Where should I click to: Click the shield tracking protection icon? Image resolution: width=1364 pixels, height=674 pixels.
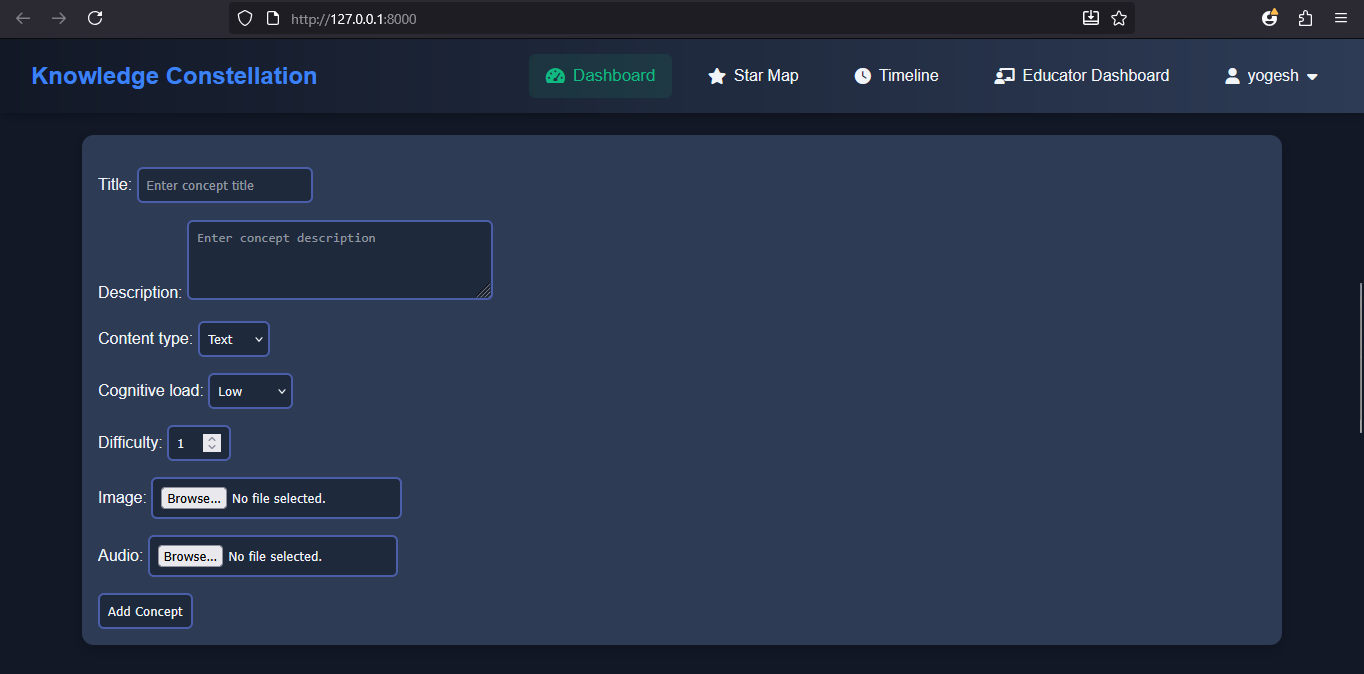point(245,18)
